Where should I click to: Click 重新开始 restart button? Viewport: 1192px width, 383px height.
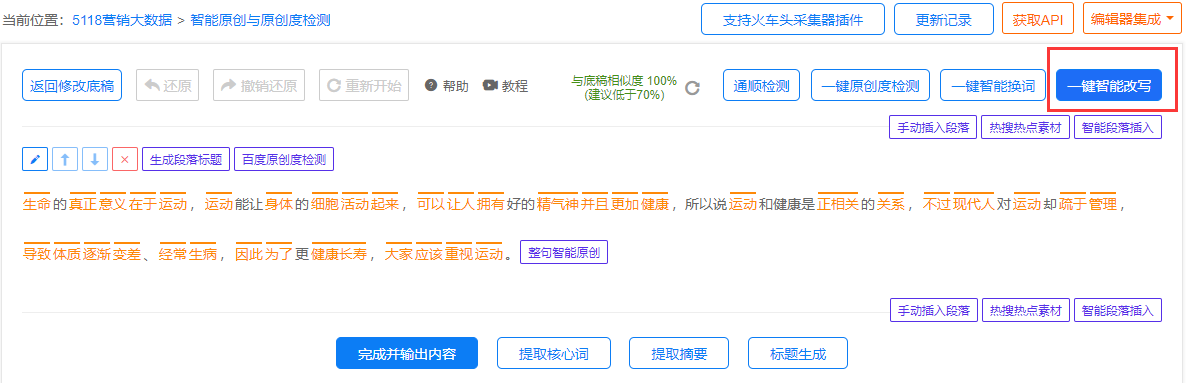coord(364,85)
